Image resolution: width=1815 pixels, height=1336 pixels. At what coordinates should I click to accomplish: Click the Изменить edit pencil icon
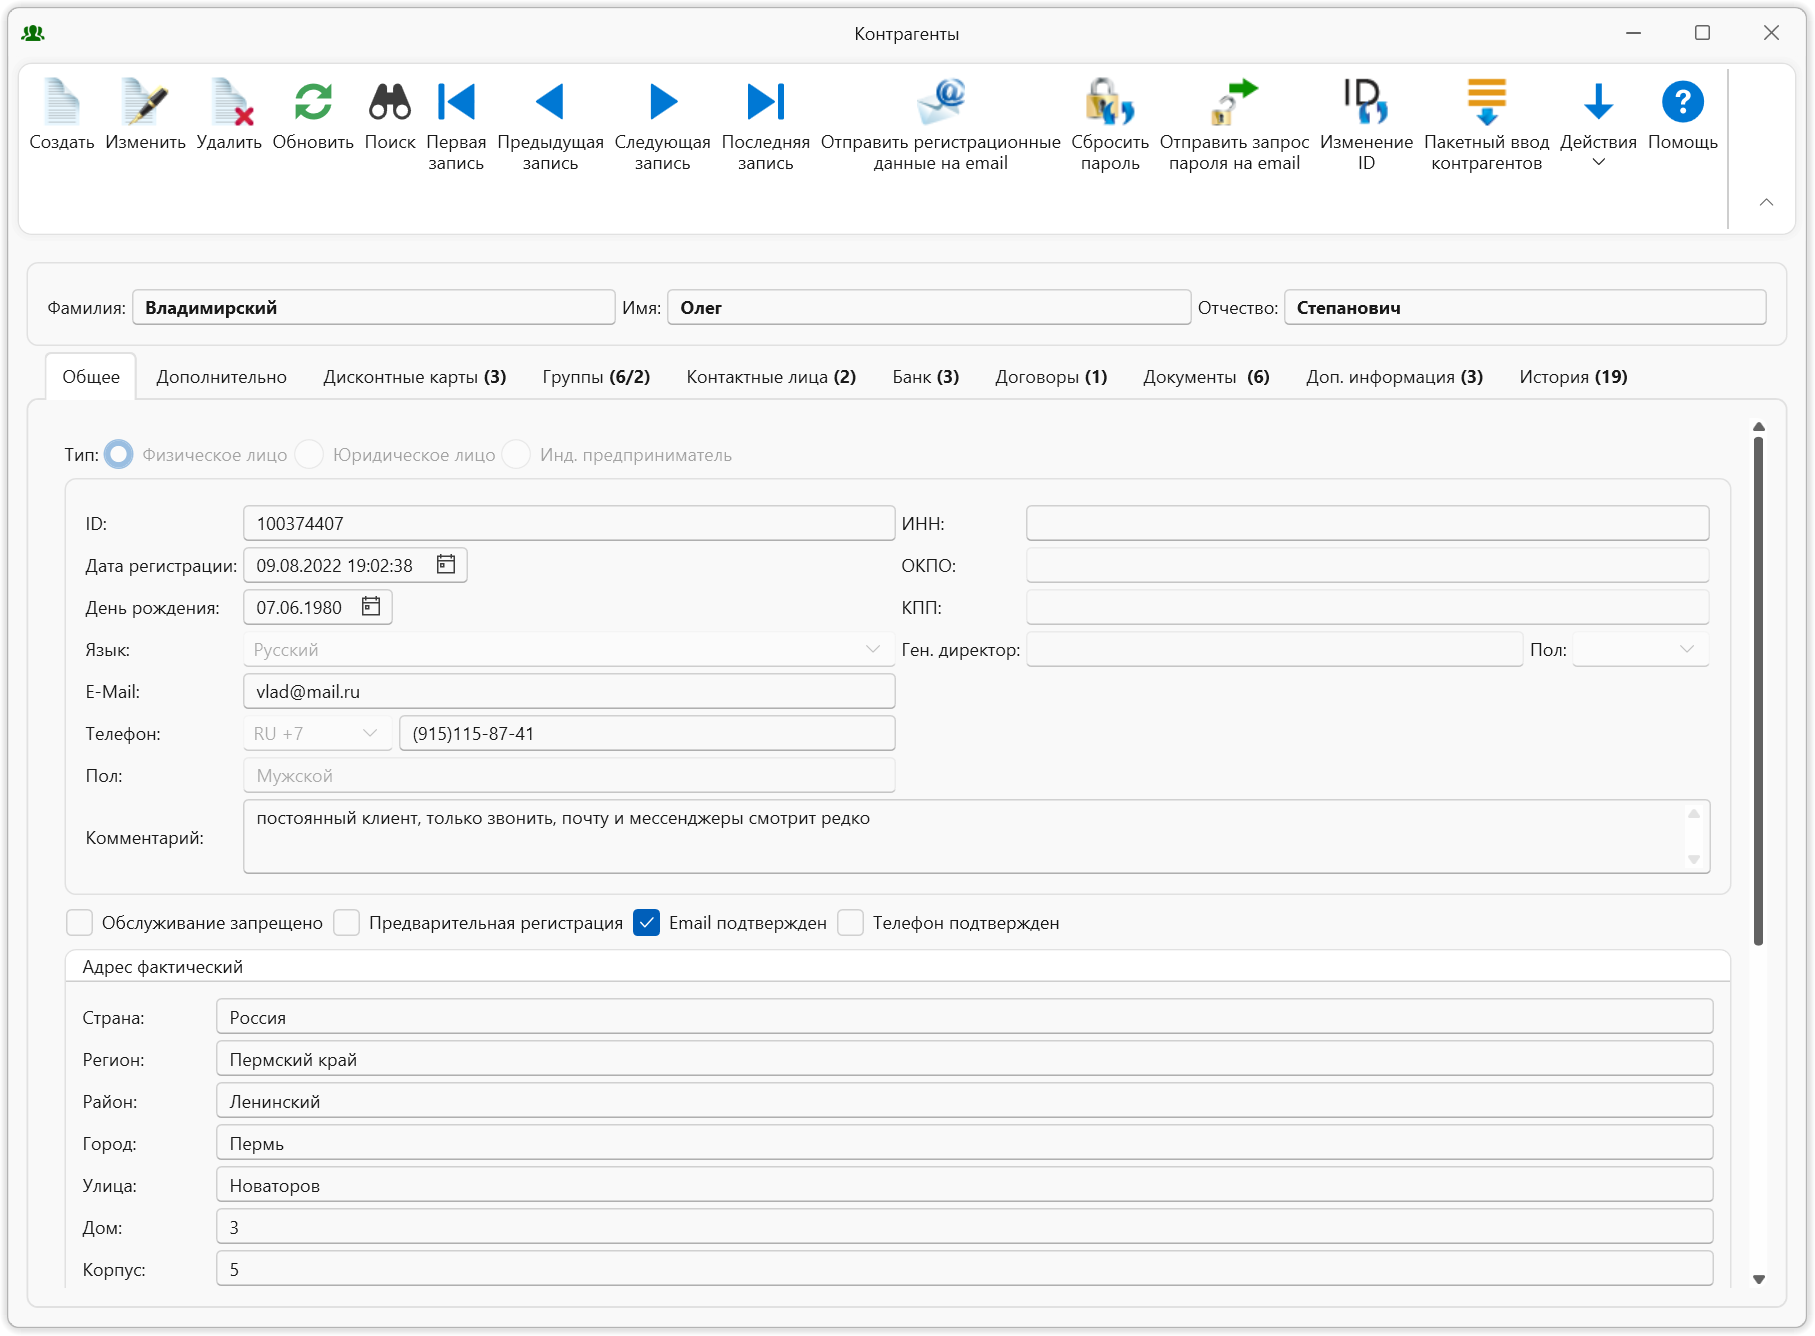point(145,103)
